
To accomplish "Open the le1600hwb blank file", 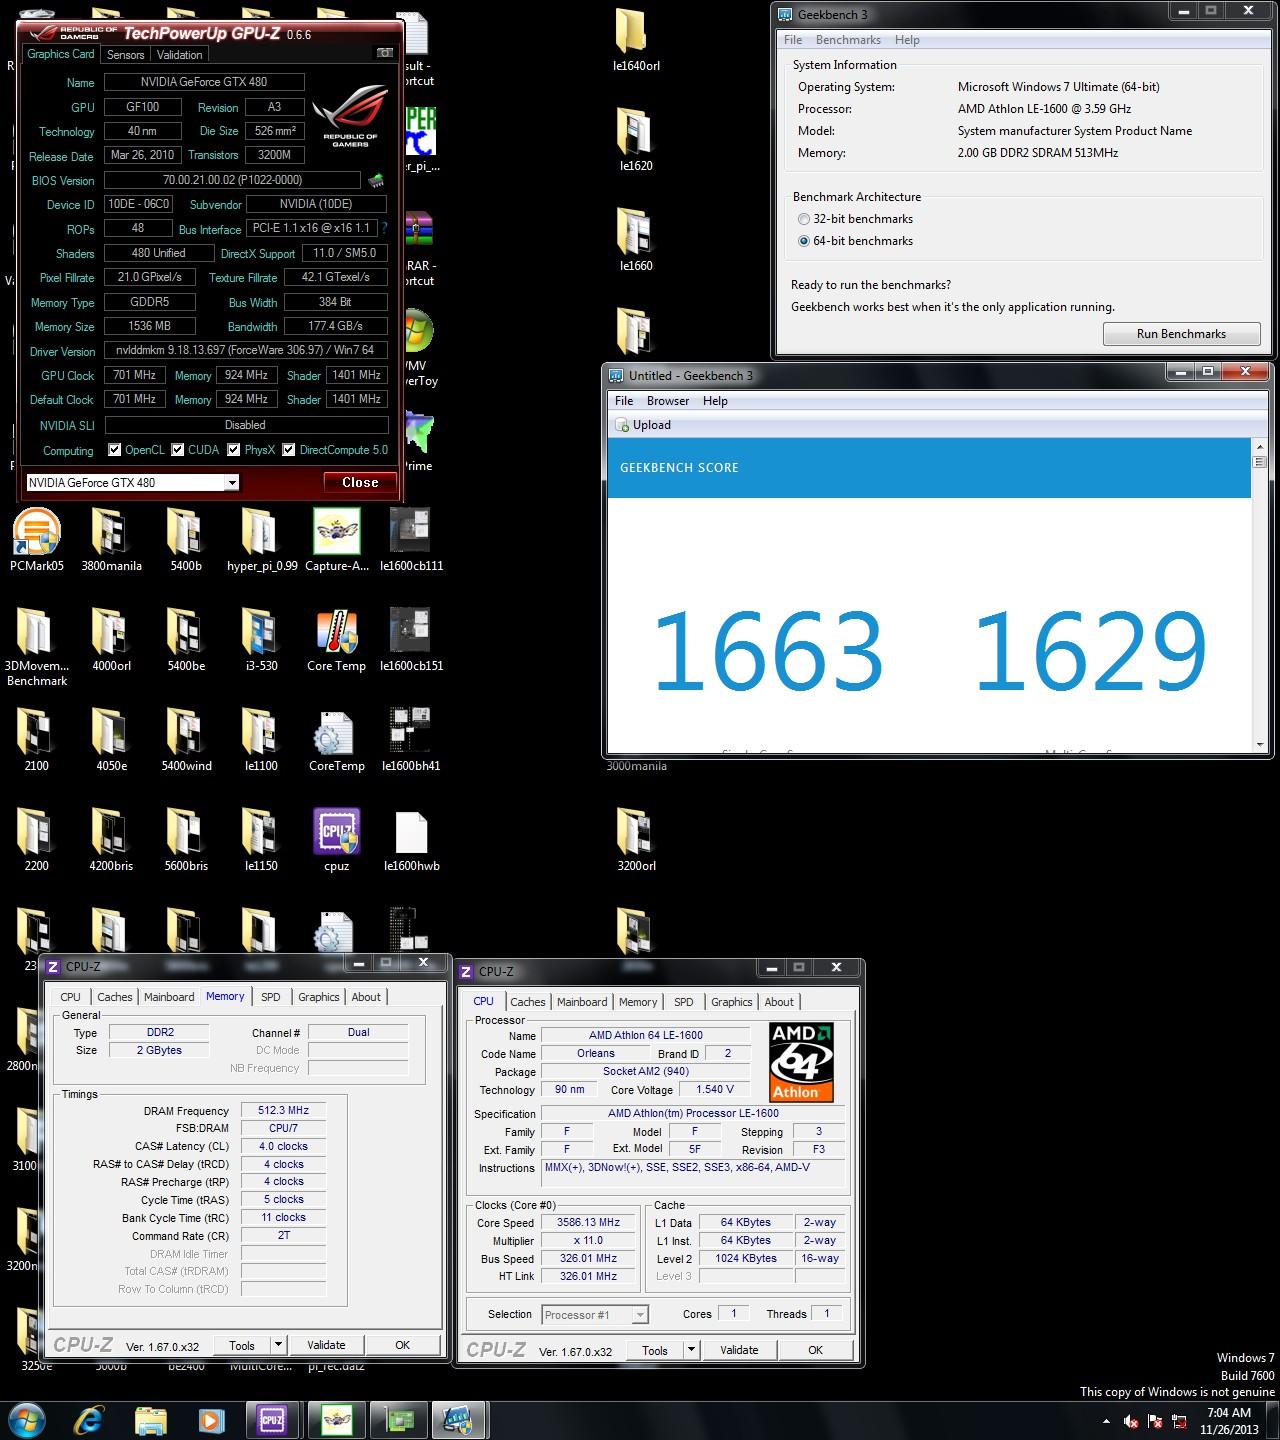I will [x=411, y=840].
